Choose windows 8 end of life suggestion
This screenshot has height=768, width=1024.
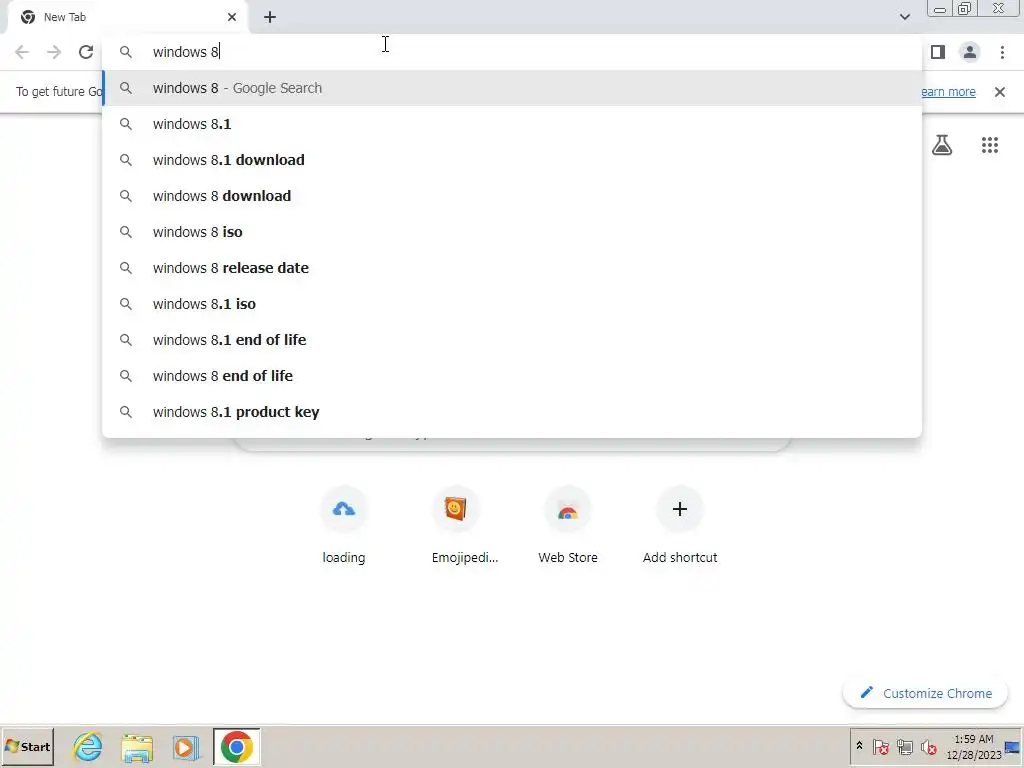[x=512, y=376]
